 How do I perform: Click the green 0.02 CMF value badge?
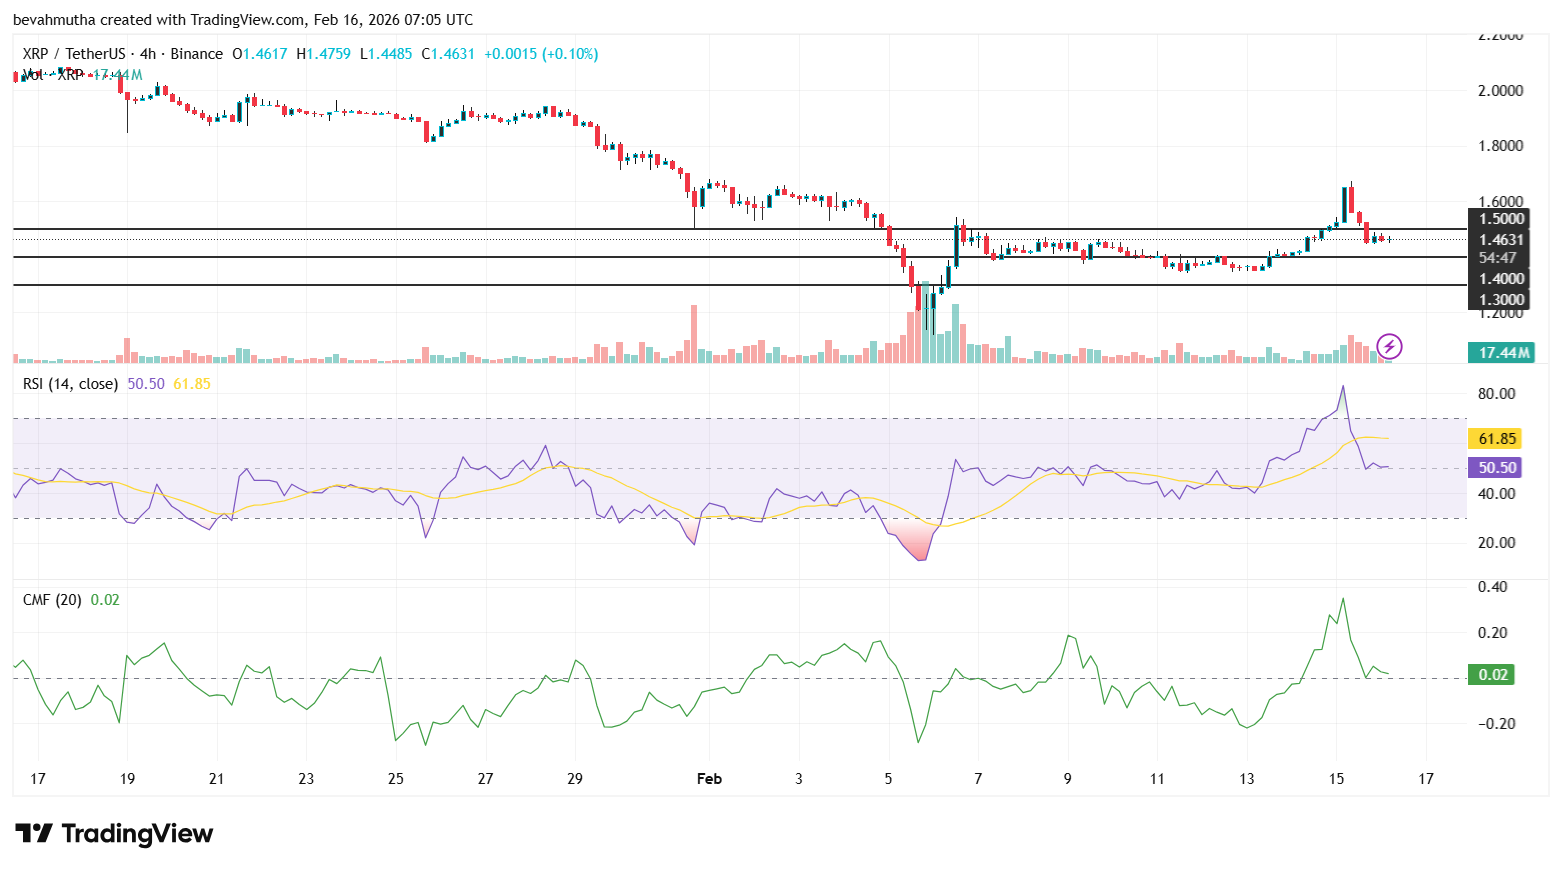[1492, 675]
